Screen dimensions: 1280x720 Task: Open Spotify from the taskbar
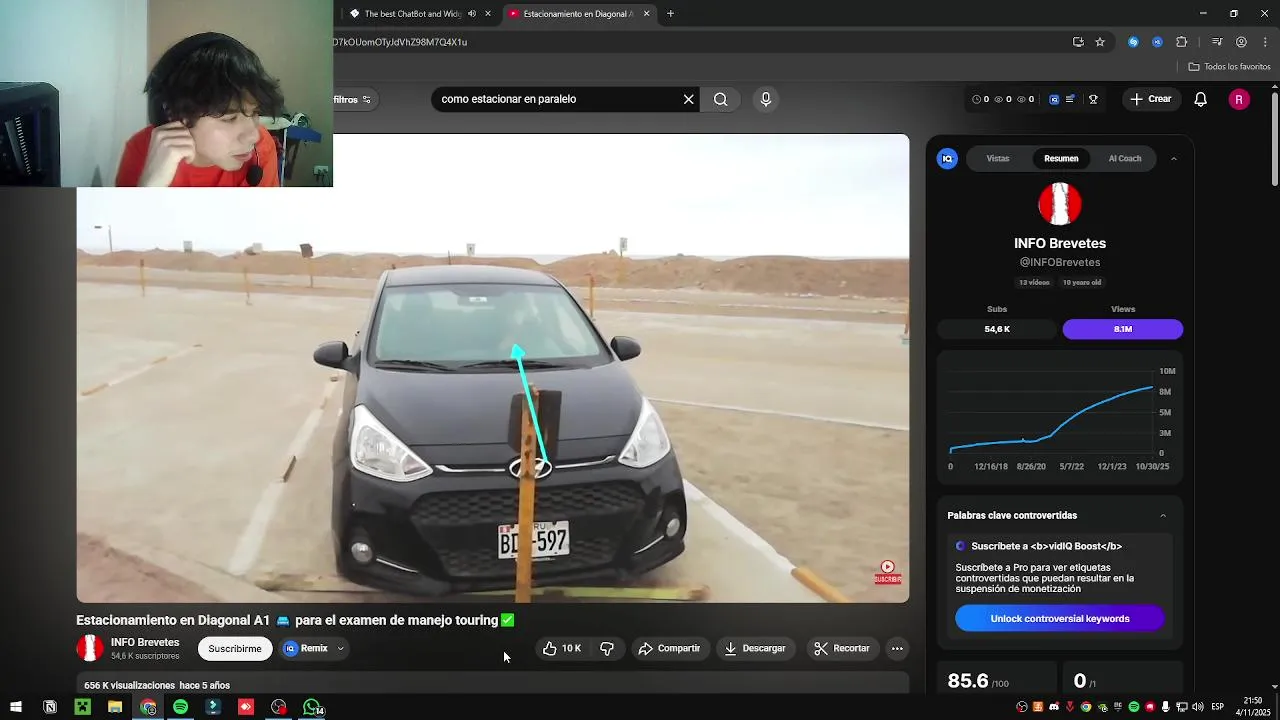click(180, 707)
